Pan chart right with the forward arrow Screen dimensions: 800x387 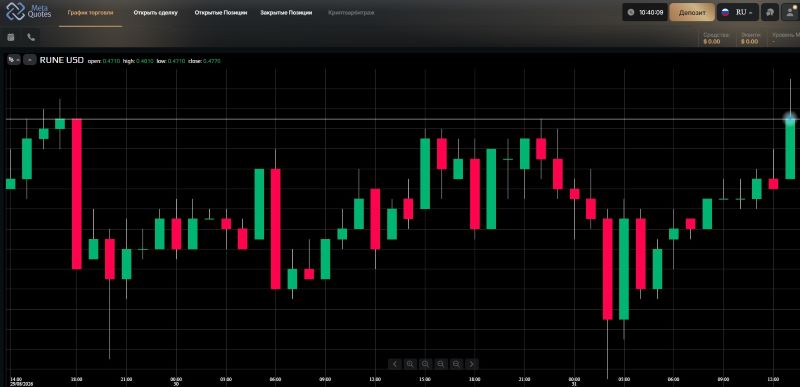[472, 364]
